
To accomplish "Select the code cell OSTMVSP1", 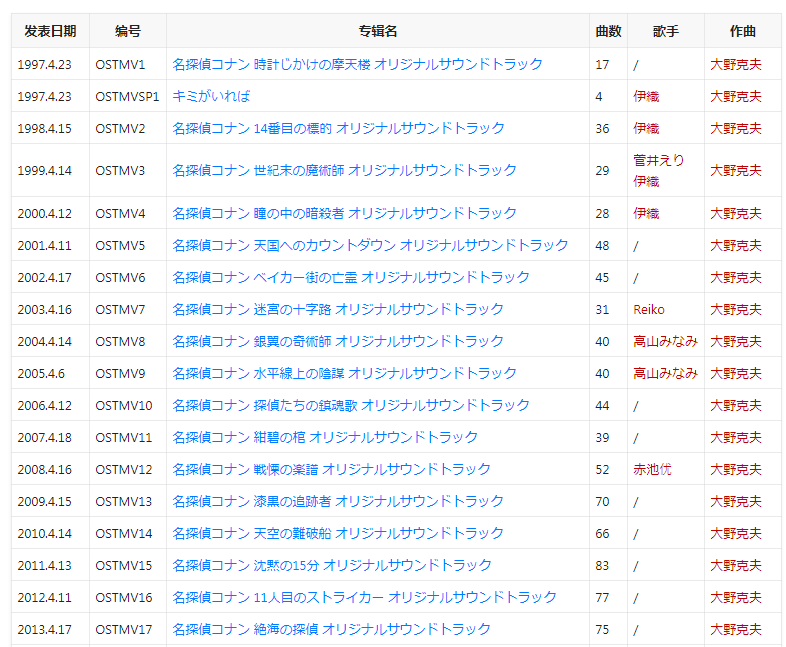I will coord(127,96).
